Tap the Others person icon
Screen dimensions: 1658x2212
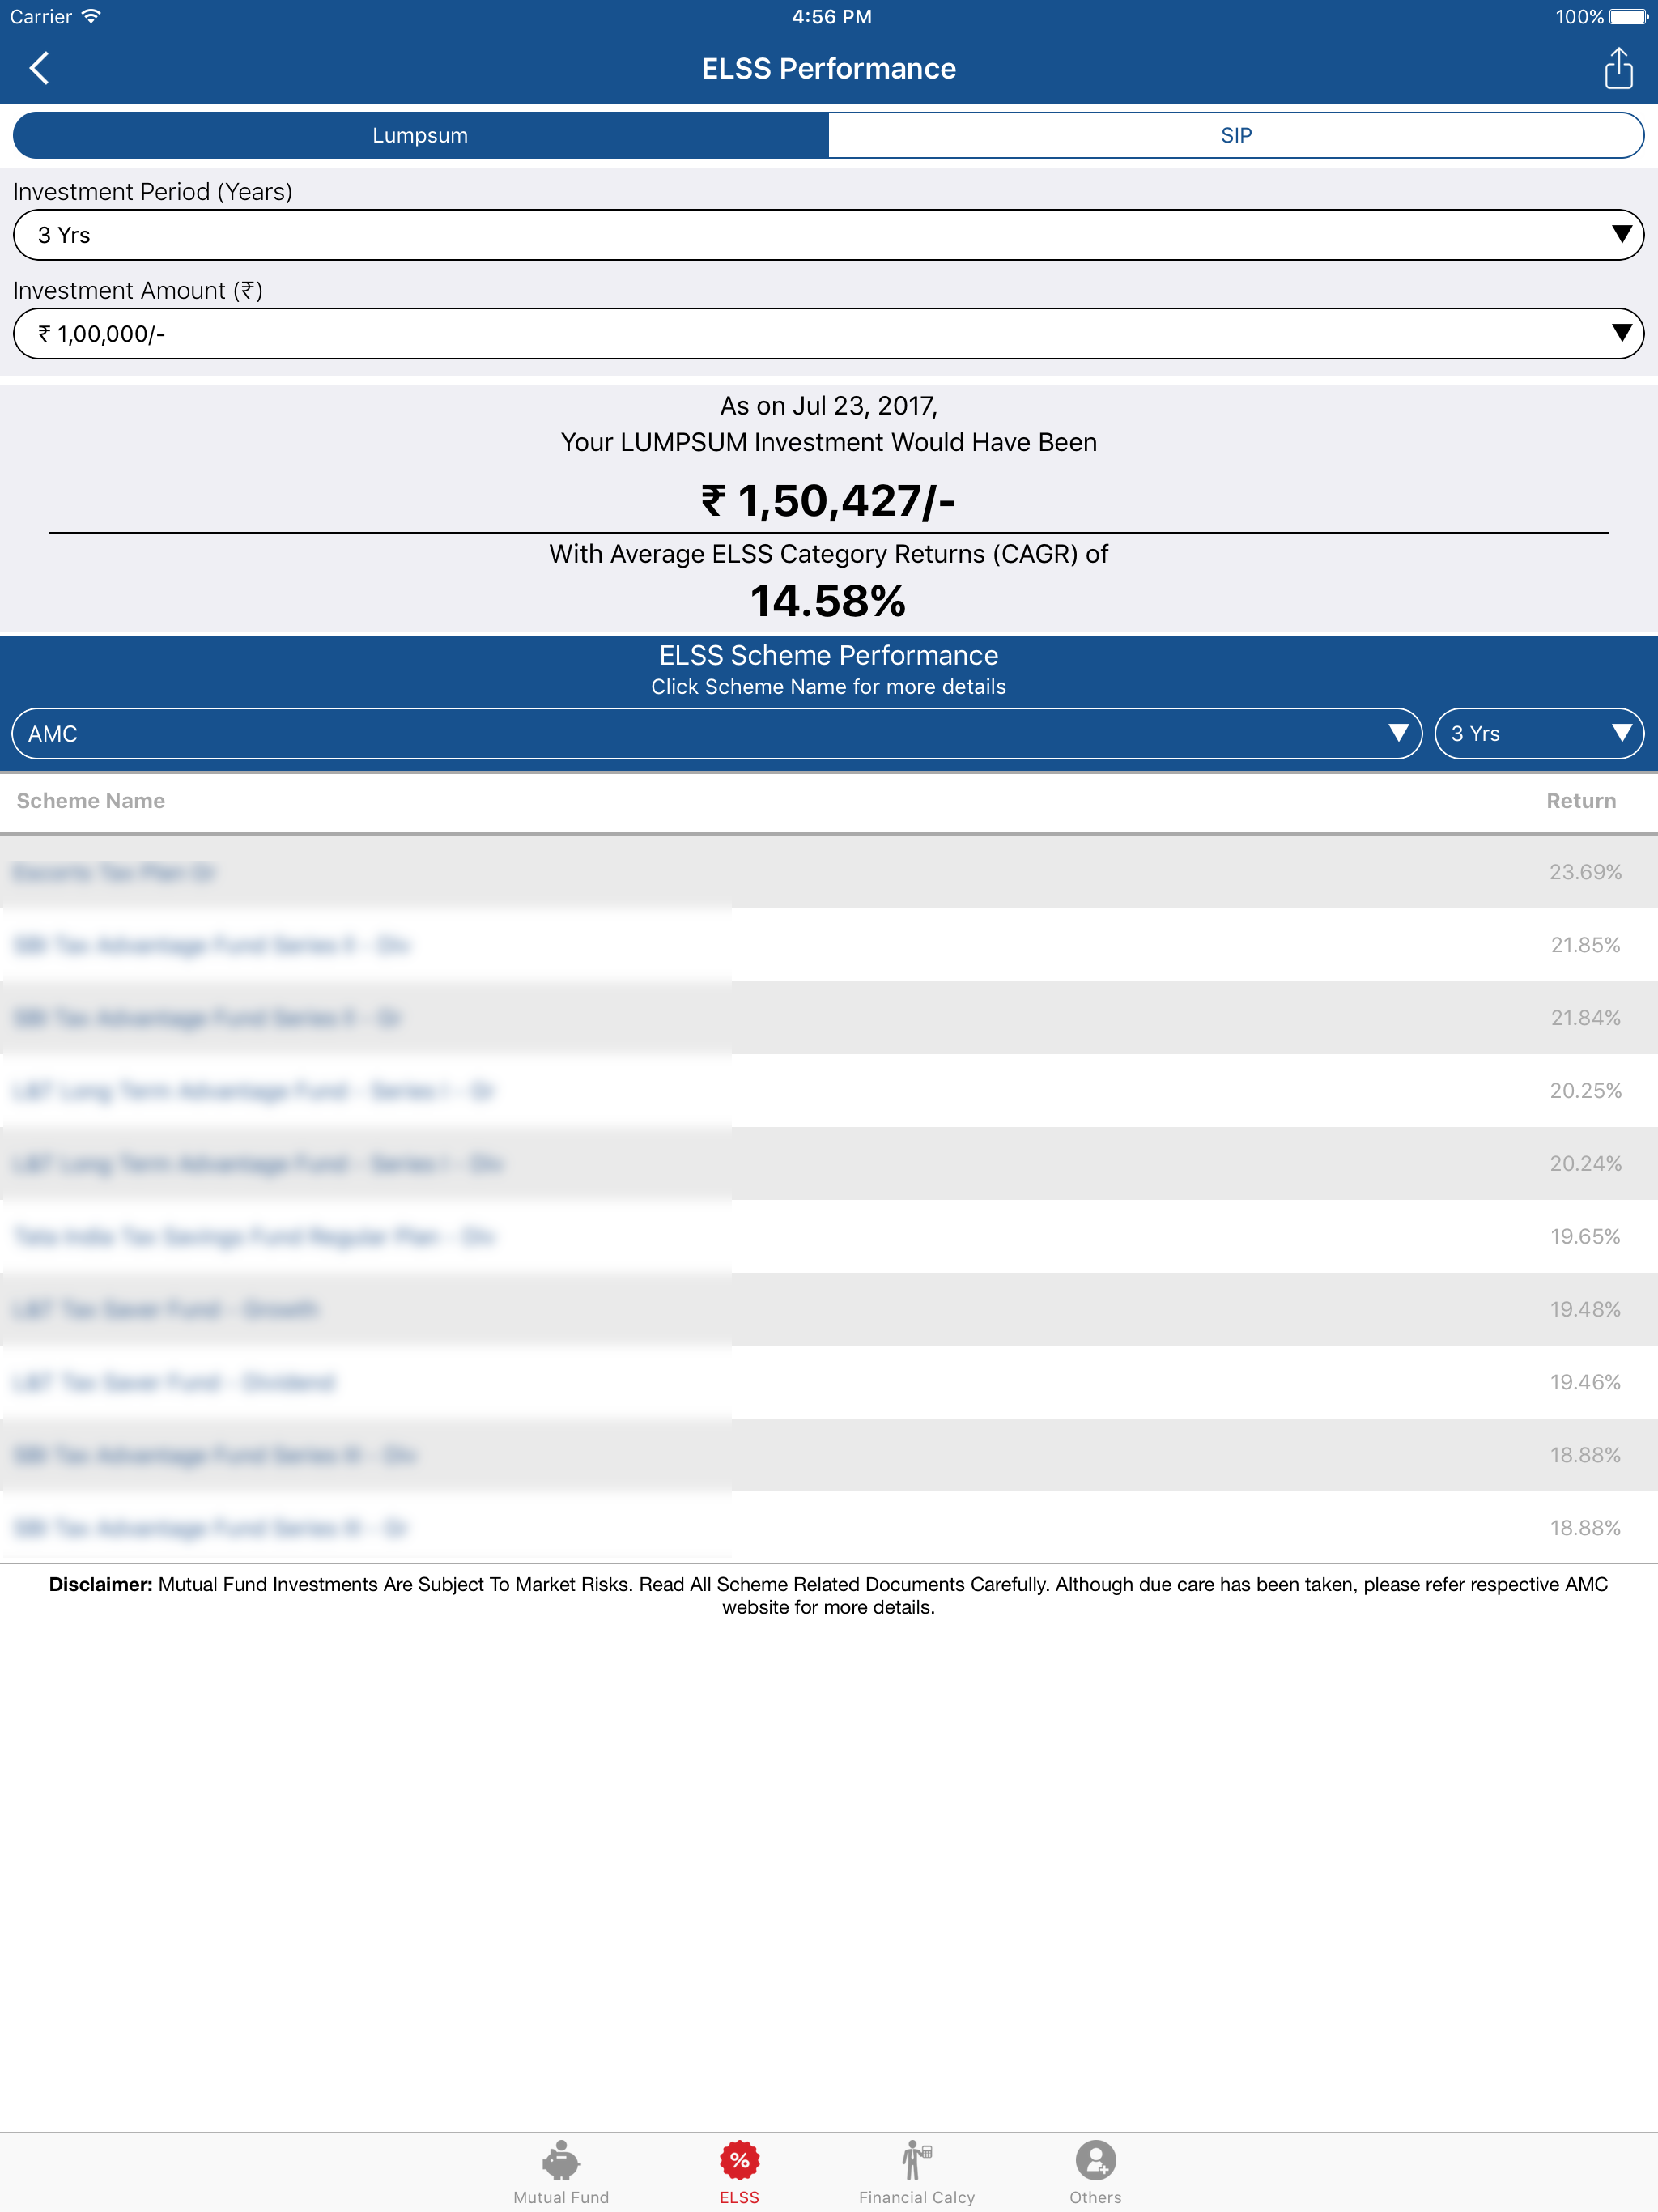[x=1095, y=2160]
